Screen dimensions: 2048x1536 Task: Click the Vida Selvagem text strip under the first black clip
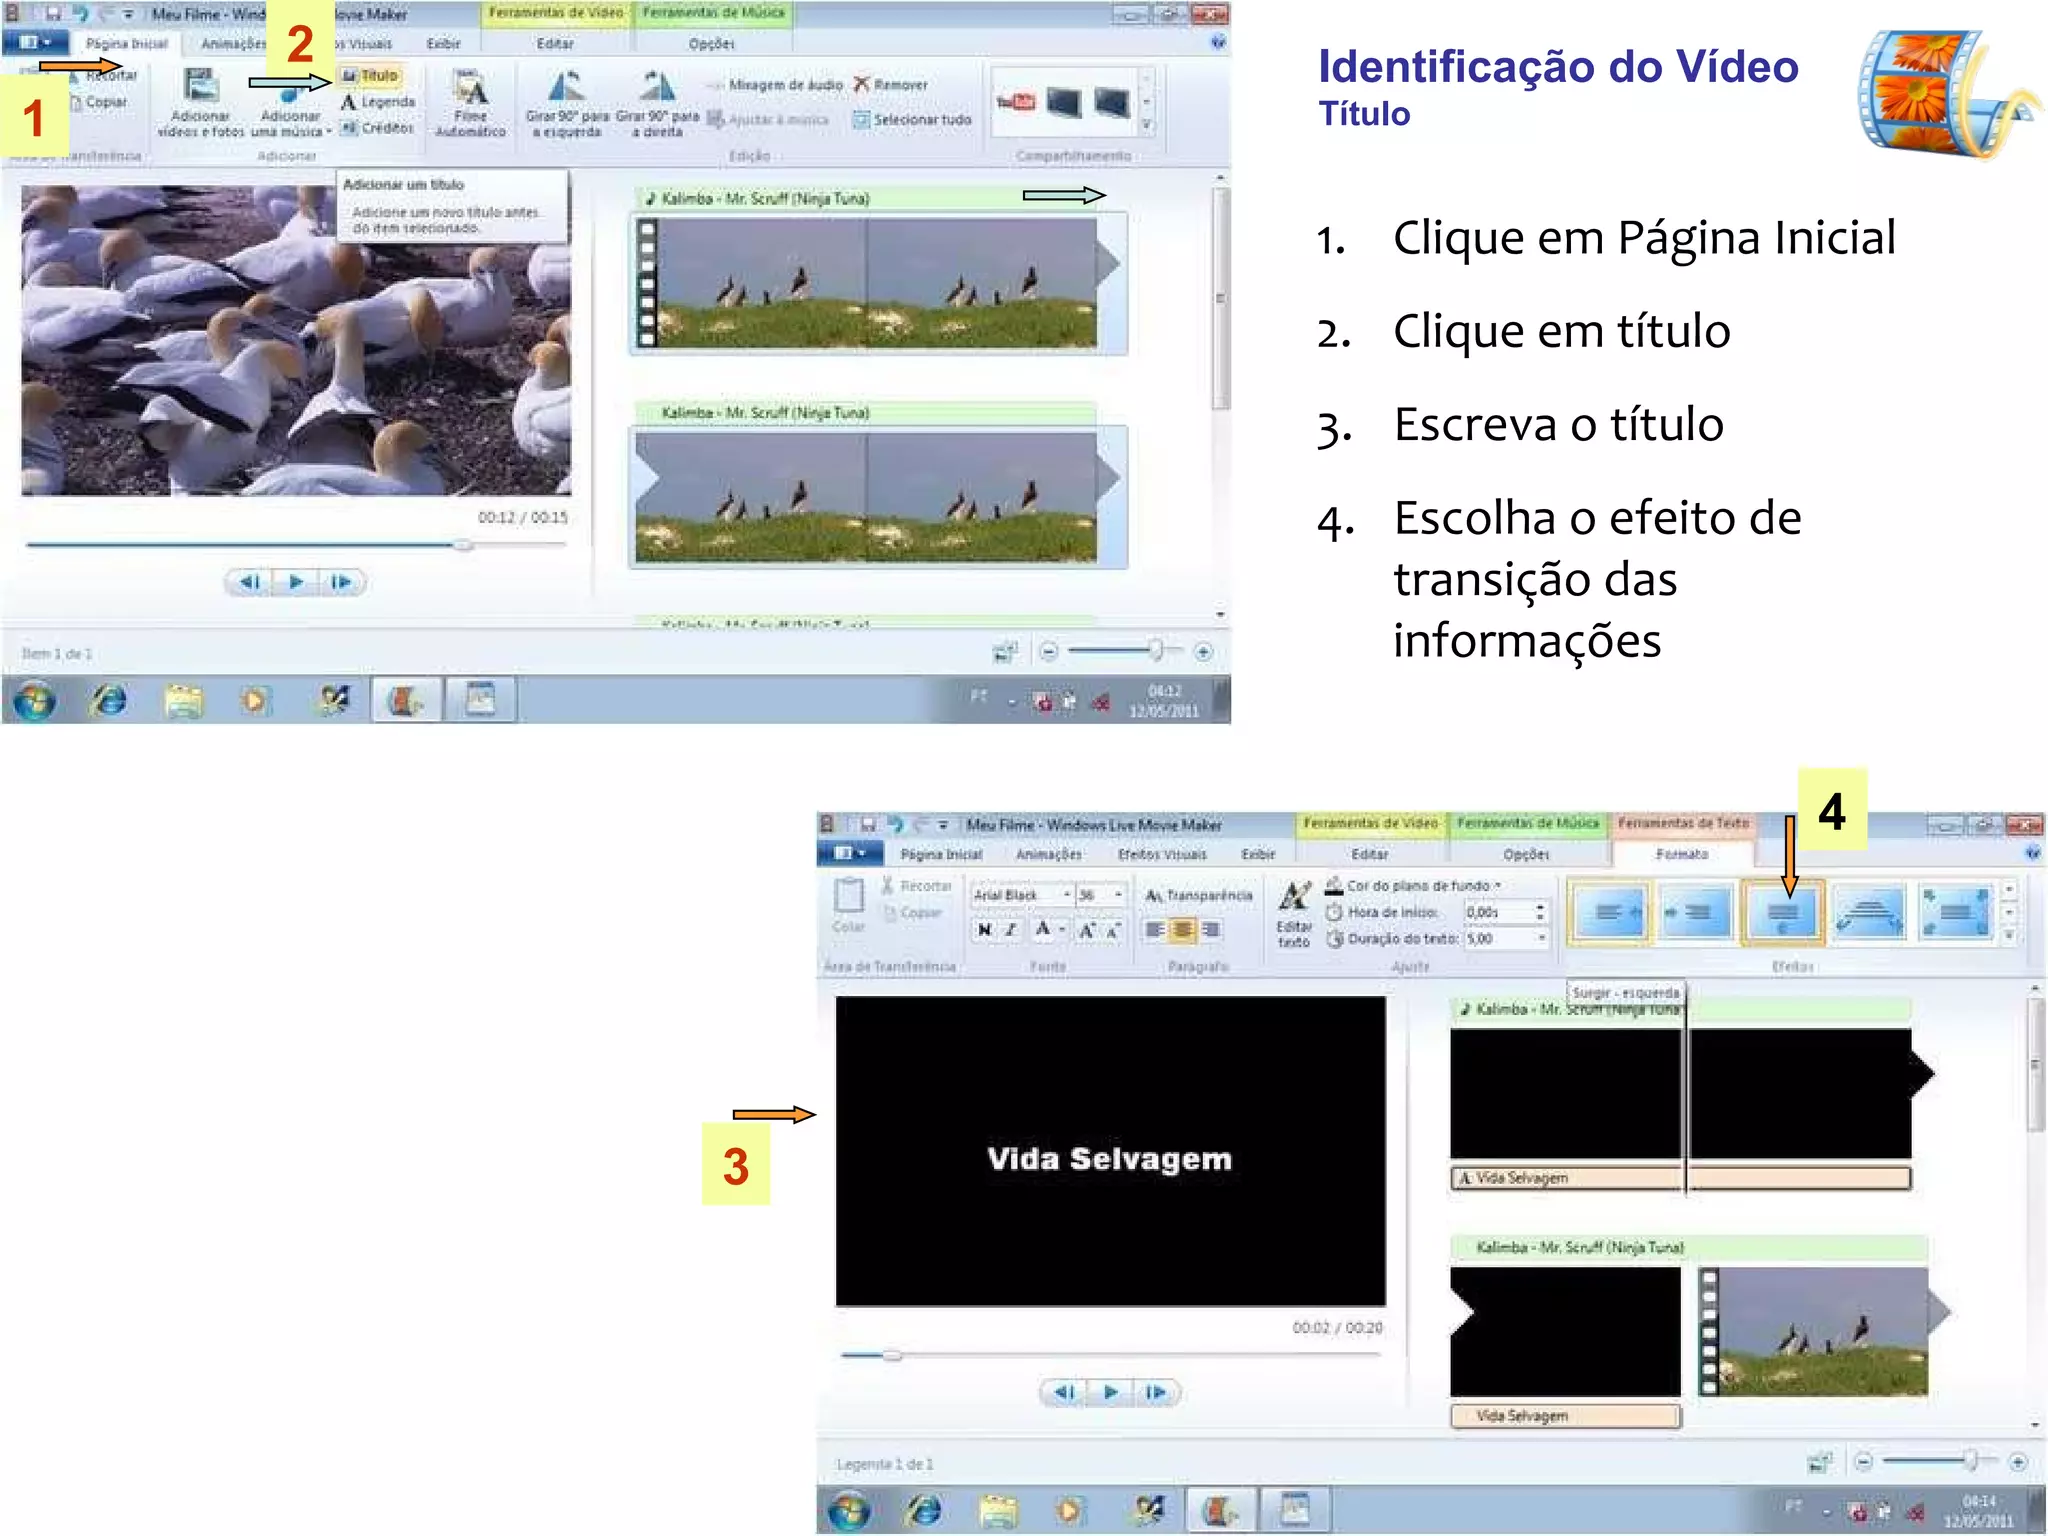click(x=1680, y=1178)
